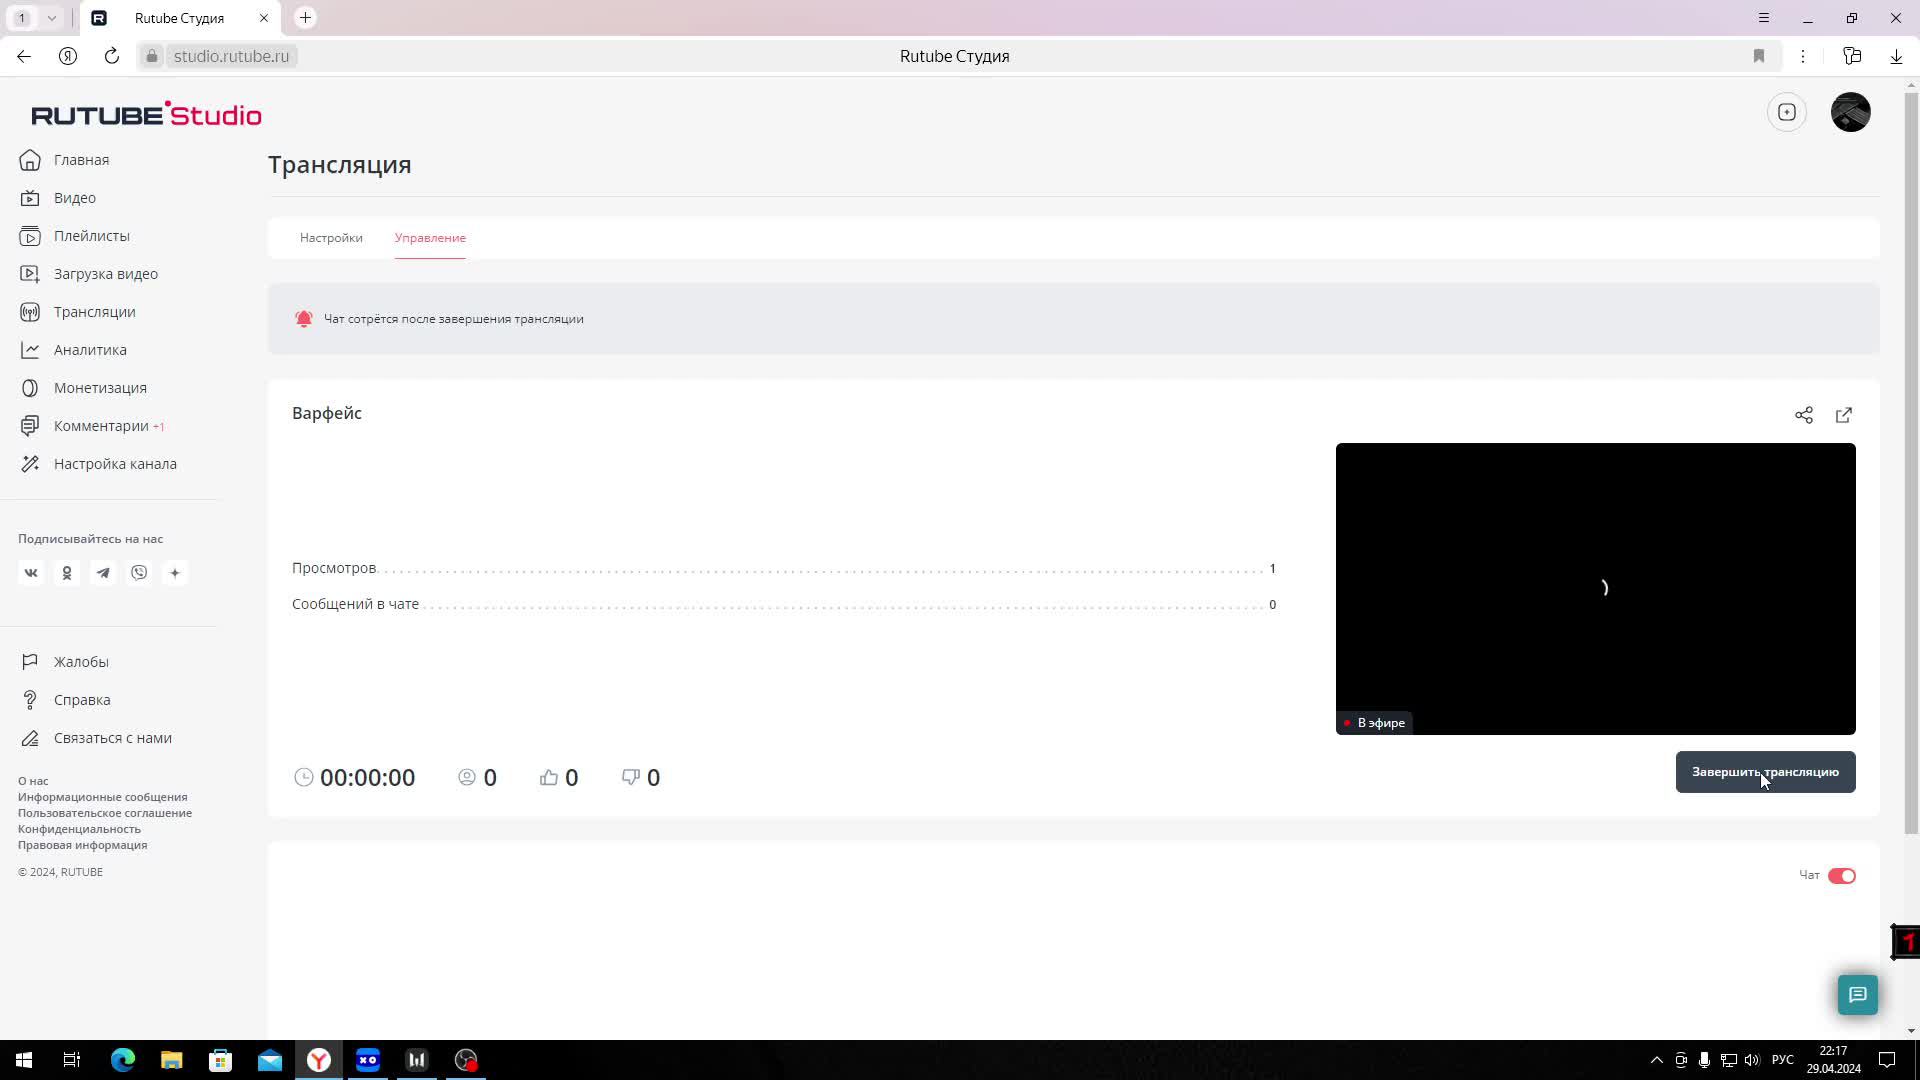
Task: Open the VK social link icon
Action: coord(31,573)
